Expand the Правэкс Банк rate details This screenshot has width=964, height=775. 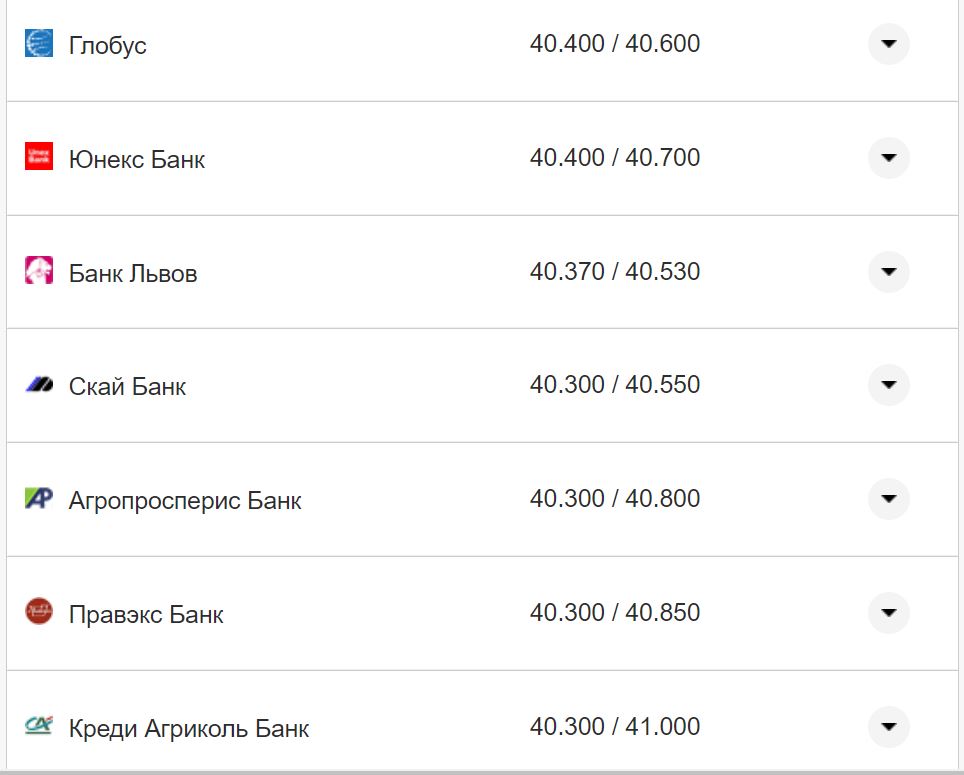click(x=888, y=613)
